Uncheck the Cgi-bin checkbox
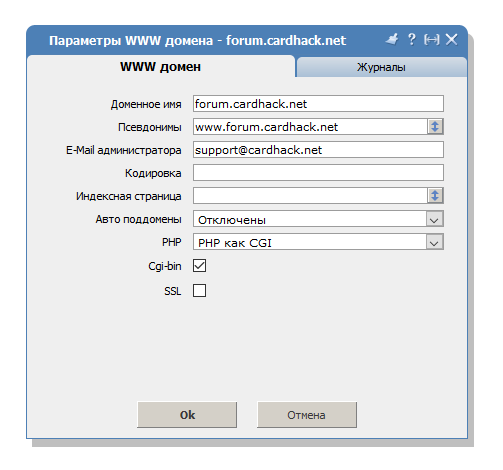Screen dimensions: 503x470 point(199,266)
